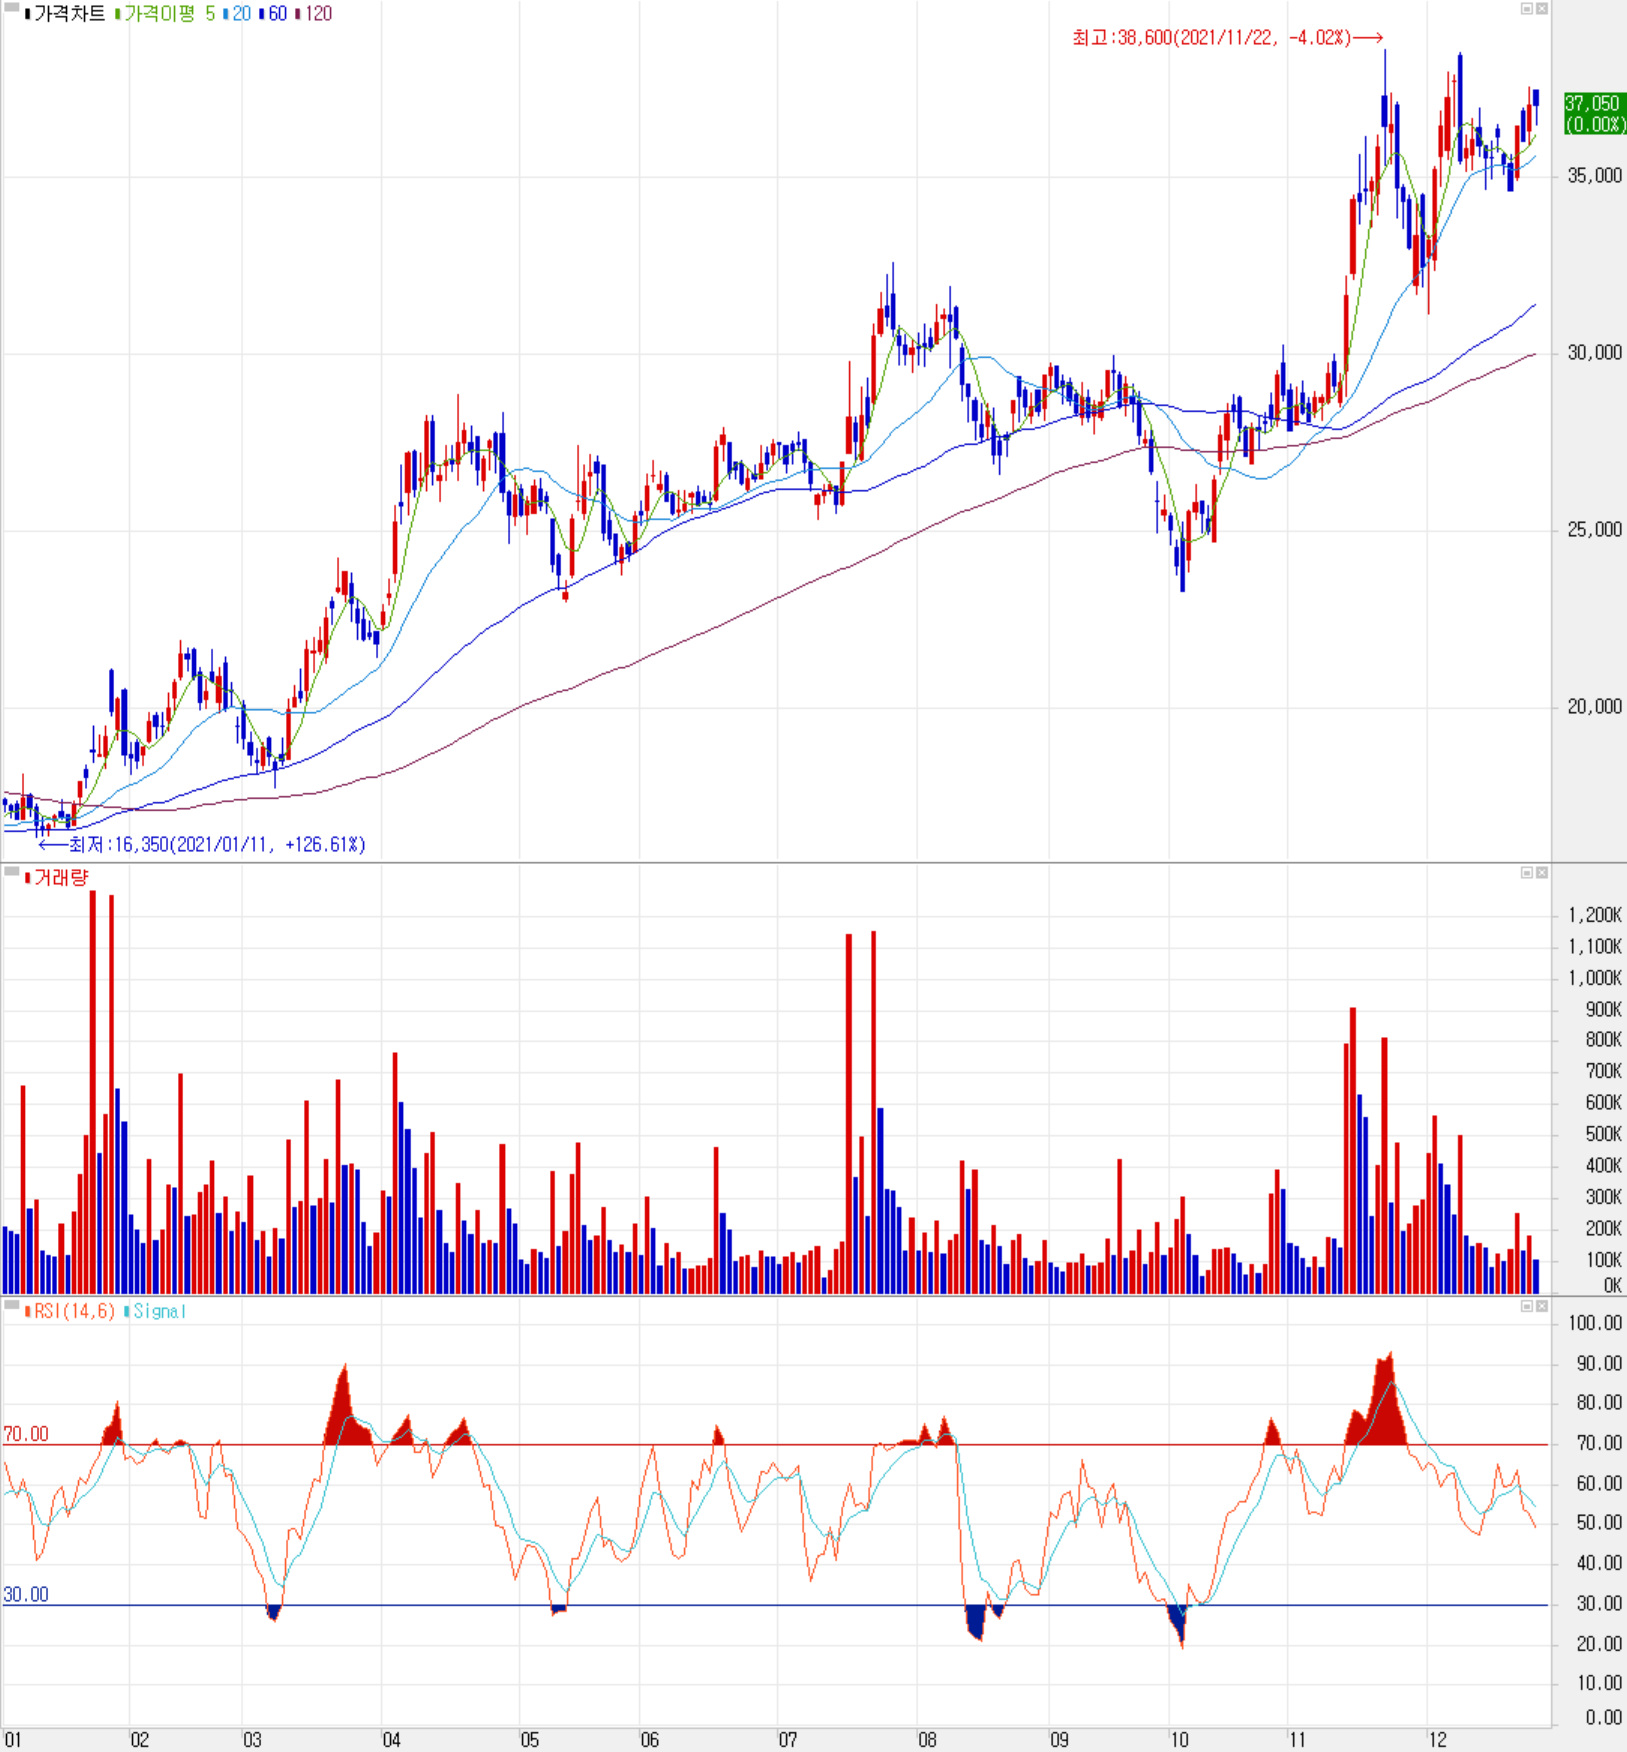Click the 70.00 RSI overbought line label

(x=26, y=1434)
